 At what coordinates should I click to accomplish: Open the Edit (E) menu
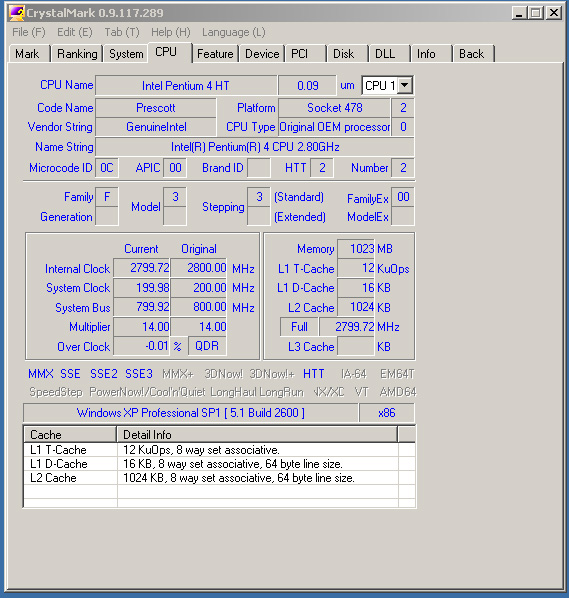pyautogui.click(x=75, y=32)
